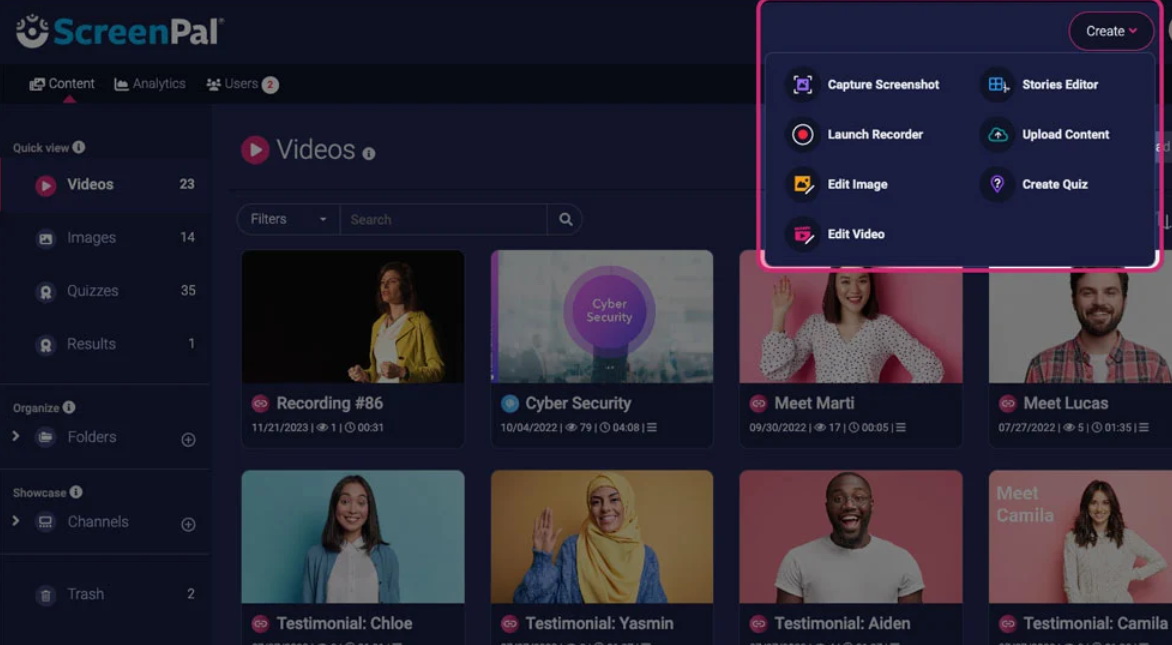The width and height of the screenshot is (1172, 645).
Task: Select Images in Quick view sidebar
Action: (91, 238)
